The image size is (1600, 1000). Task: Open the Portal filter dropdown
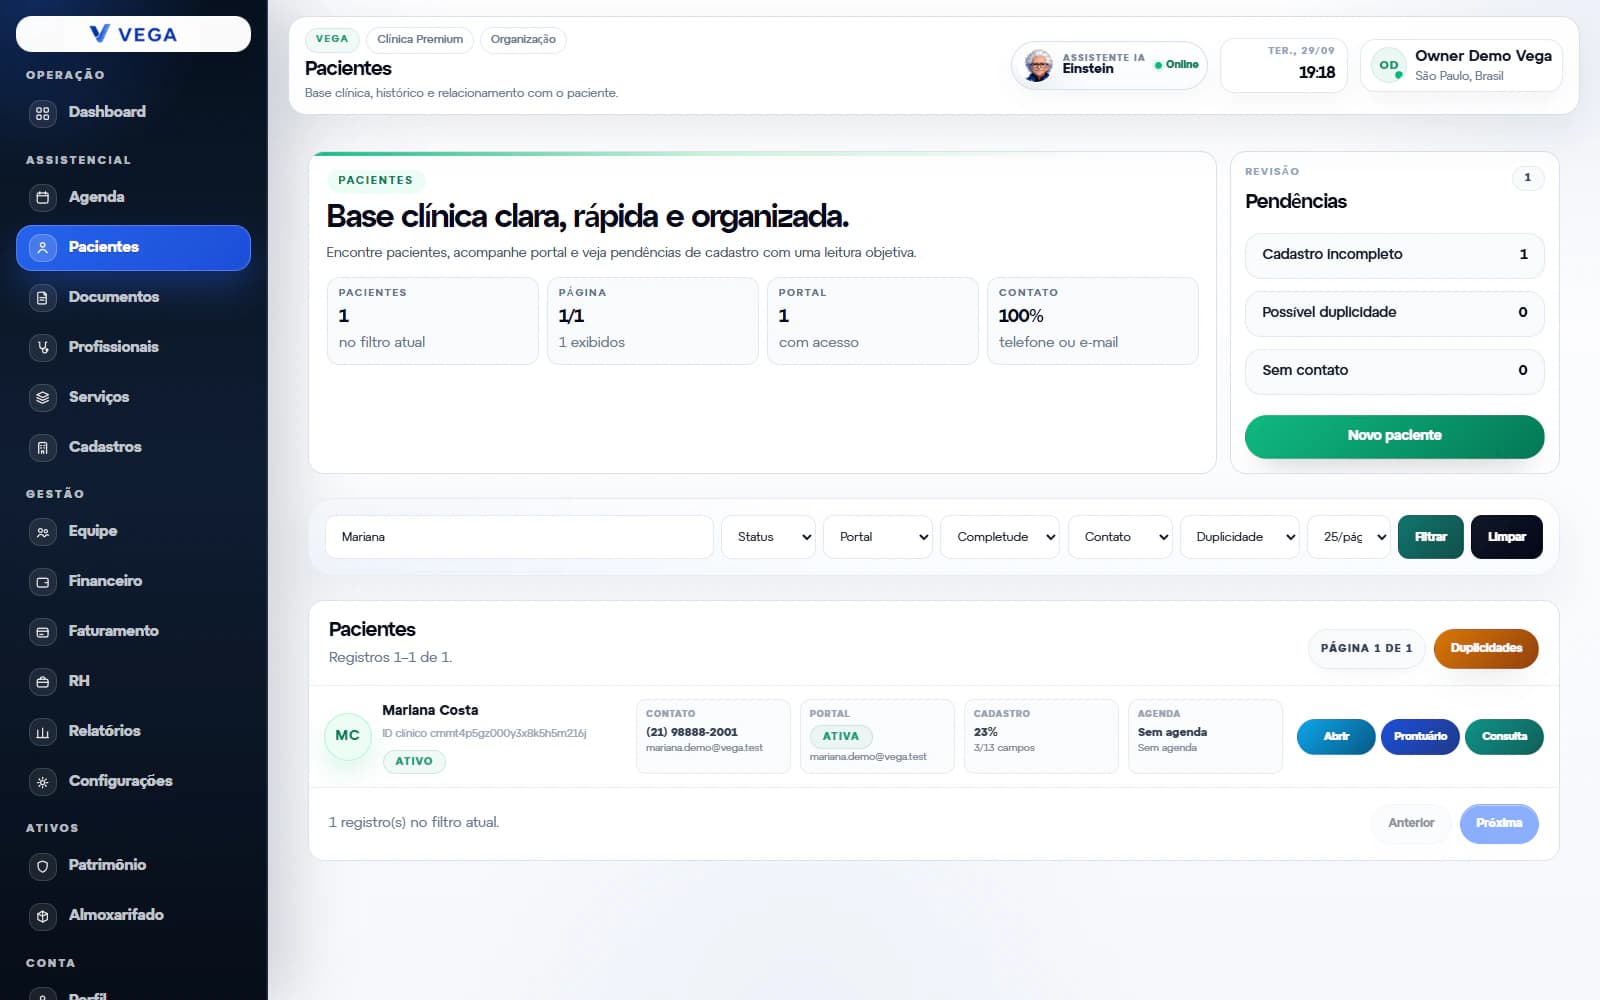pyautogui.click(x=878, y=537)
